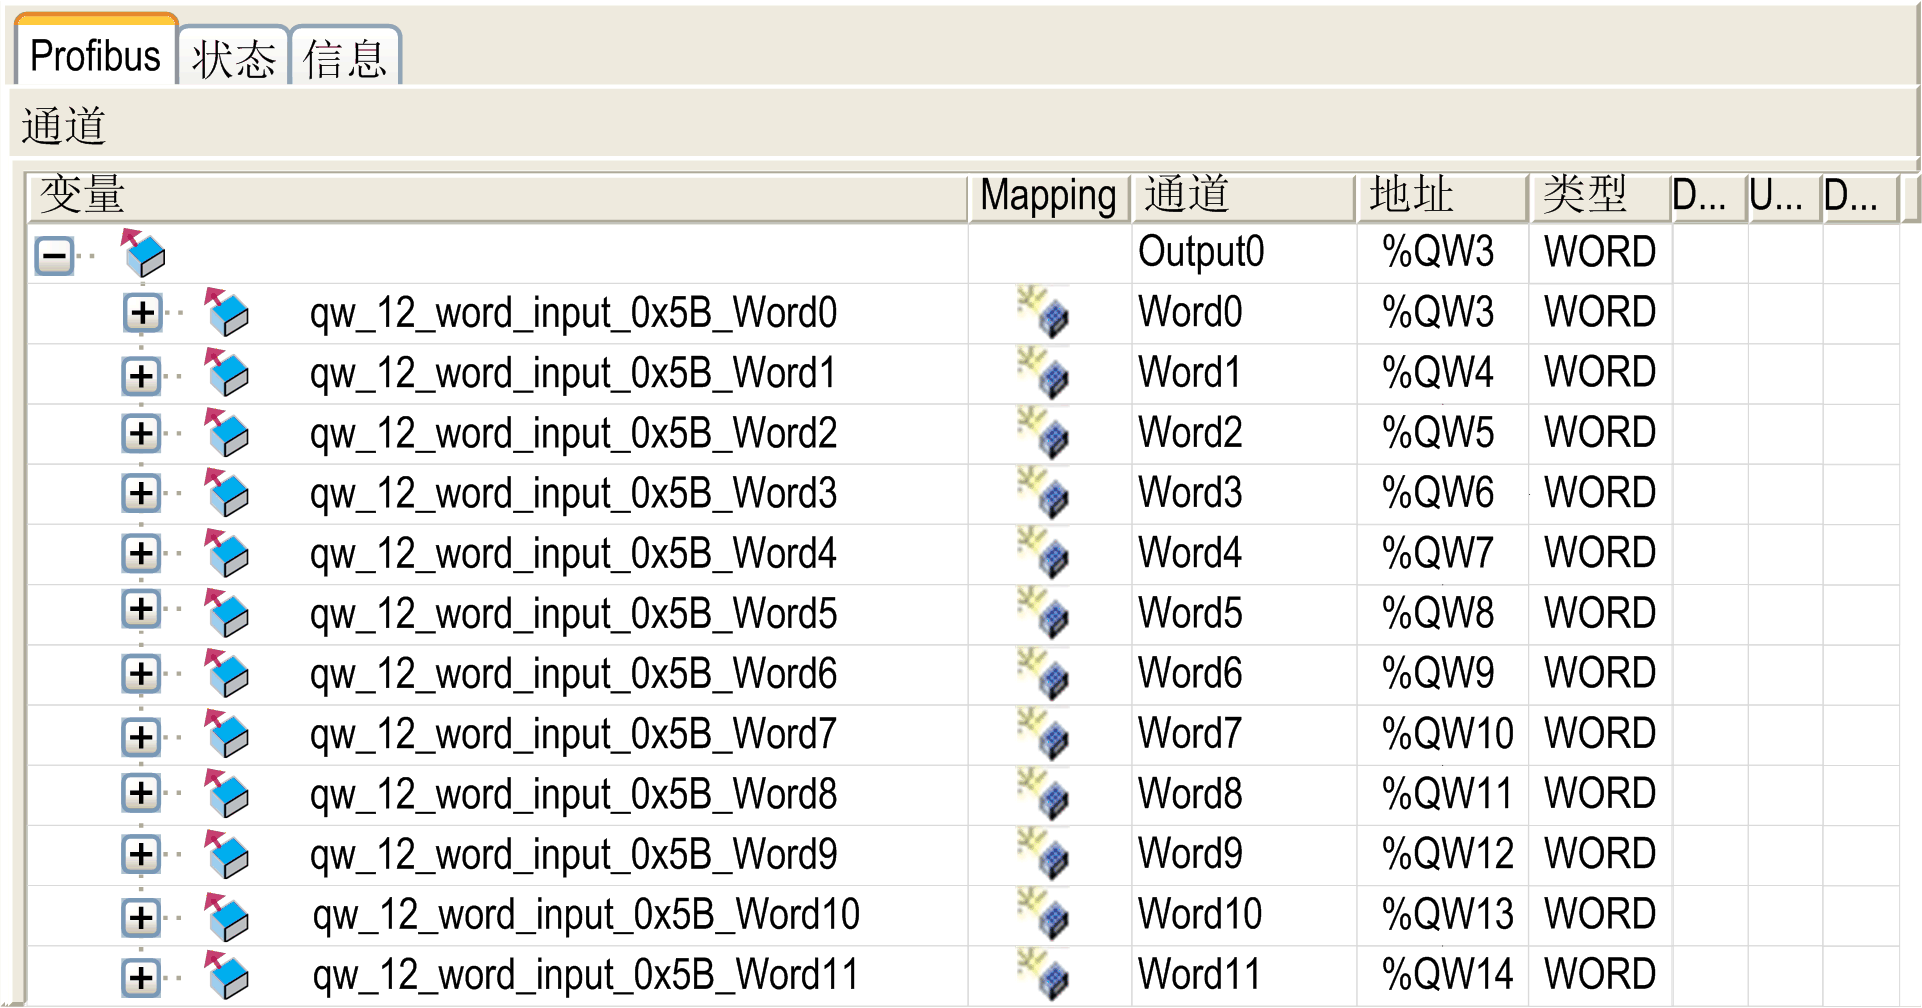The height and width of the screenshot is (1008, 1922).
Task: Expand the qw_12_word_input_0x5B_Word10 node
Action: tap(142, 917)
